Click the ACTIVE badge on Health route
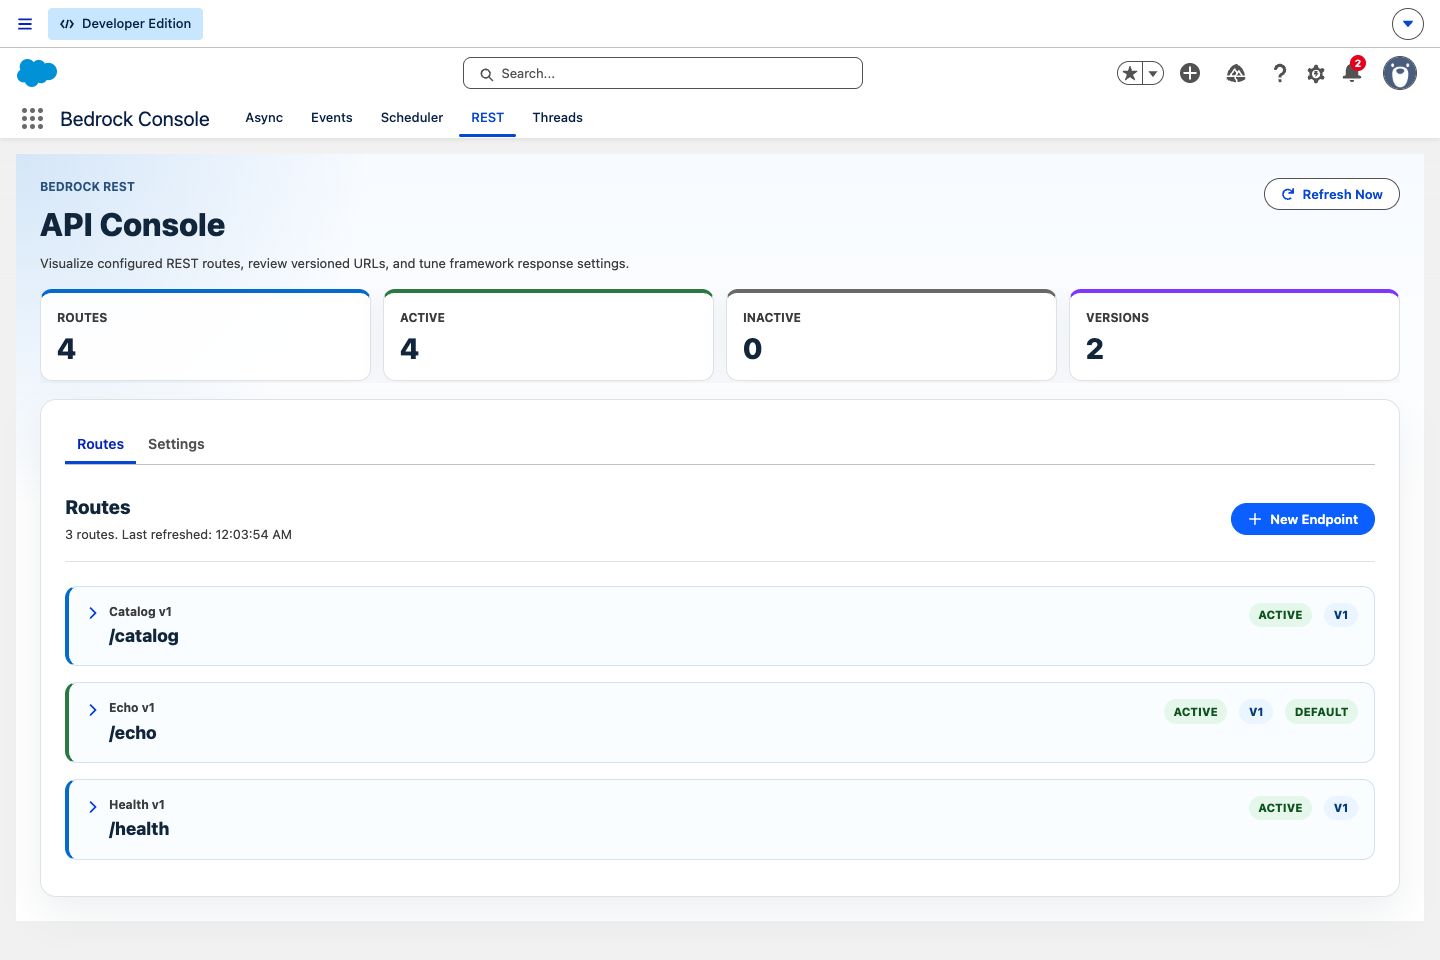Viewport: 1440px width, 960px height. (1280, 808)
